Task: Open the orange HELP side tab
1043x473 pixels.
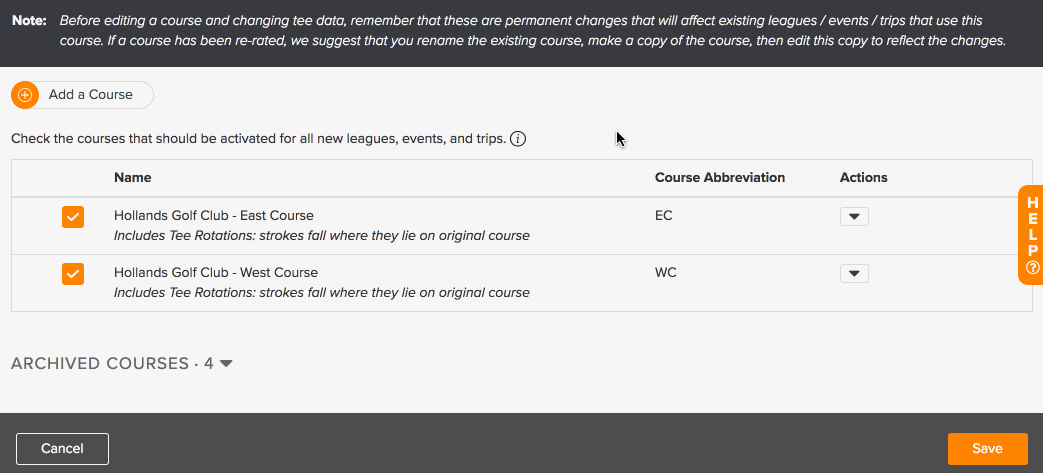Action: (x=1031, y=235)
